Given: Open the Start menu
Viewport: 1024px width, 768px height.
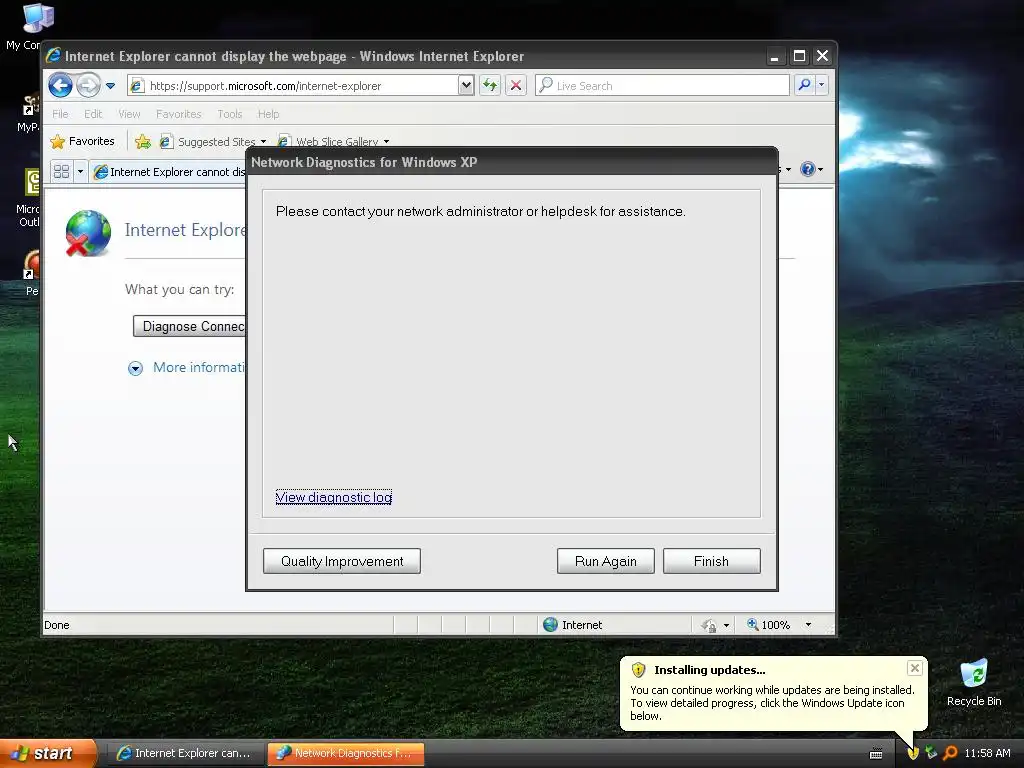Looking at the screenshot, I should (47, 753).
